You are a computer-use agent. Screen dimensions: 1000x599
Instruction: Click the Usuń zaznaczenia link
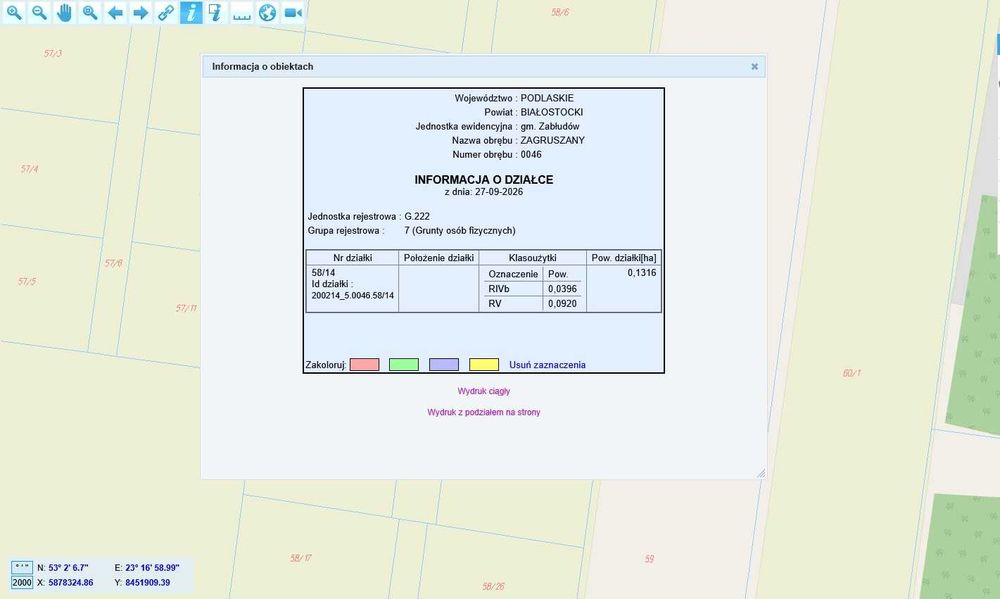pos(547,365)
